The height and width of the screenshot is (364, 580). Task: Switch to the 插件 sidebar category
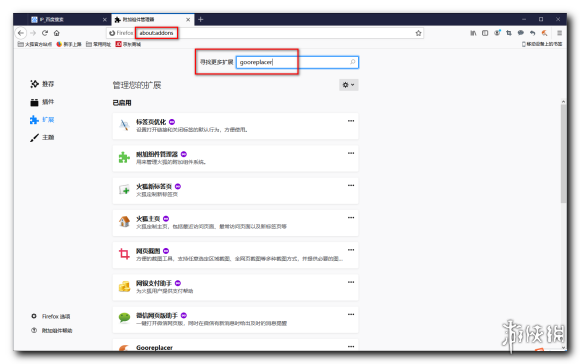pos(42,102)
